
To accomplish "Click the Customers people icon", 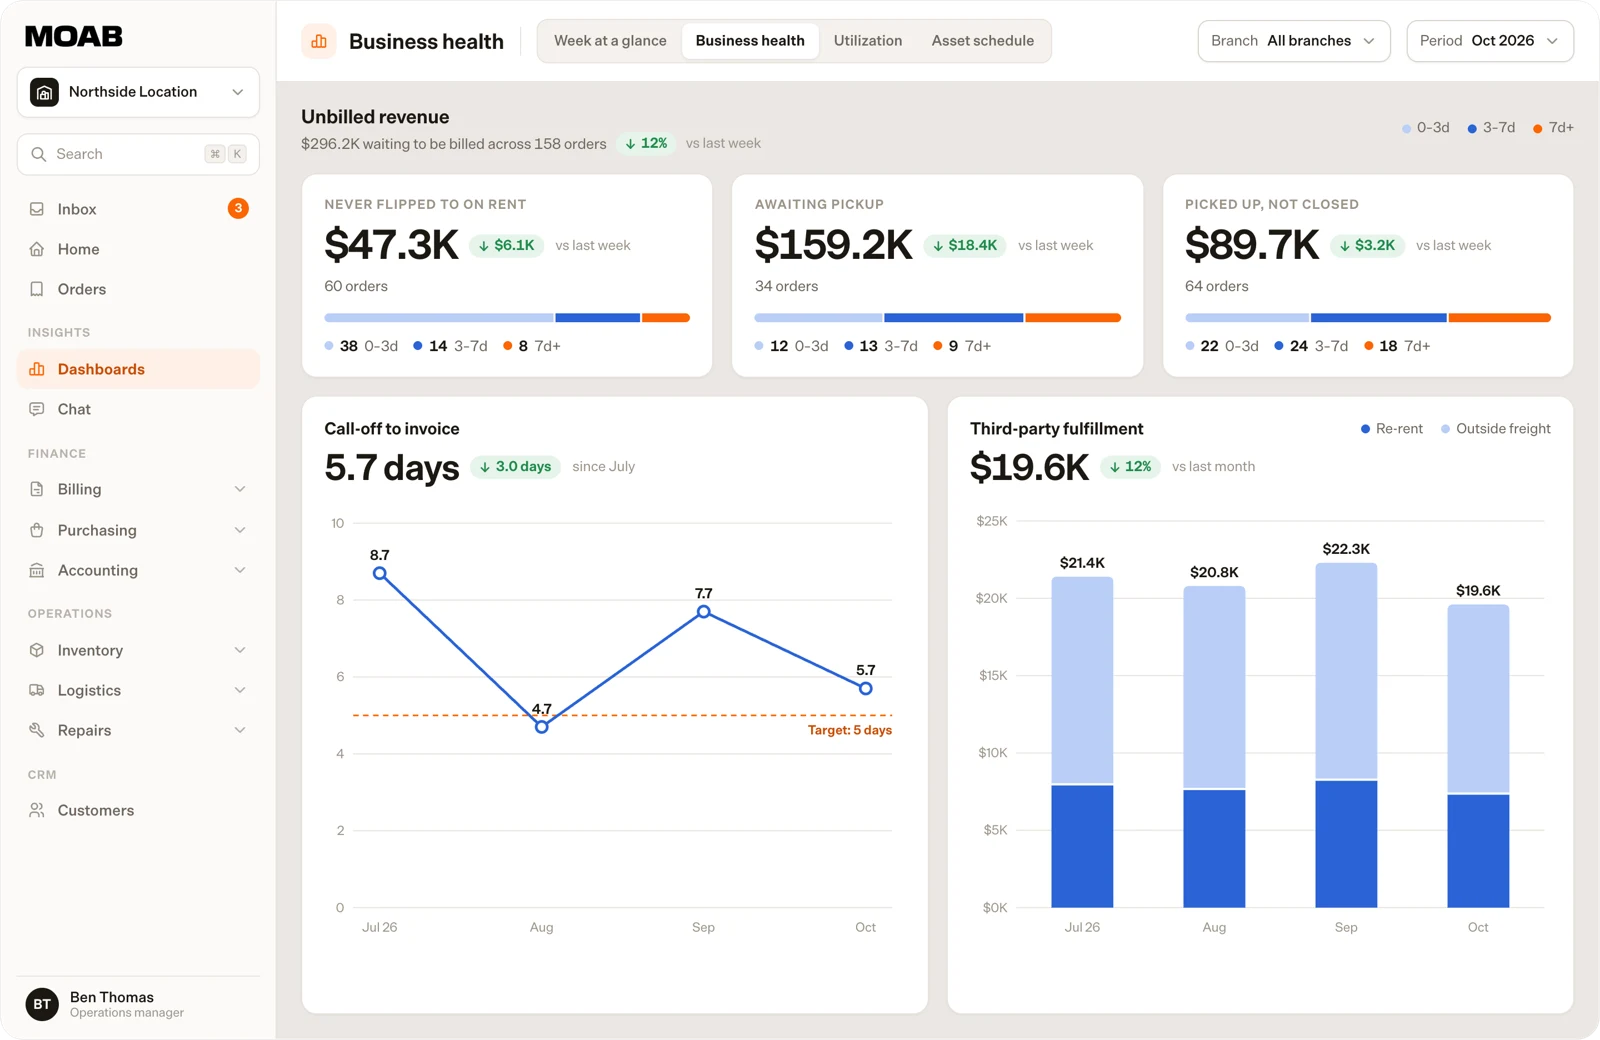I will tap(37, 810).
